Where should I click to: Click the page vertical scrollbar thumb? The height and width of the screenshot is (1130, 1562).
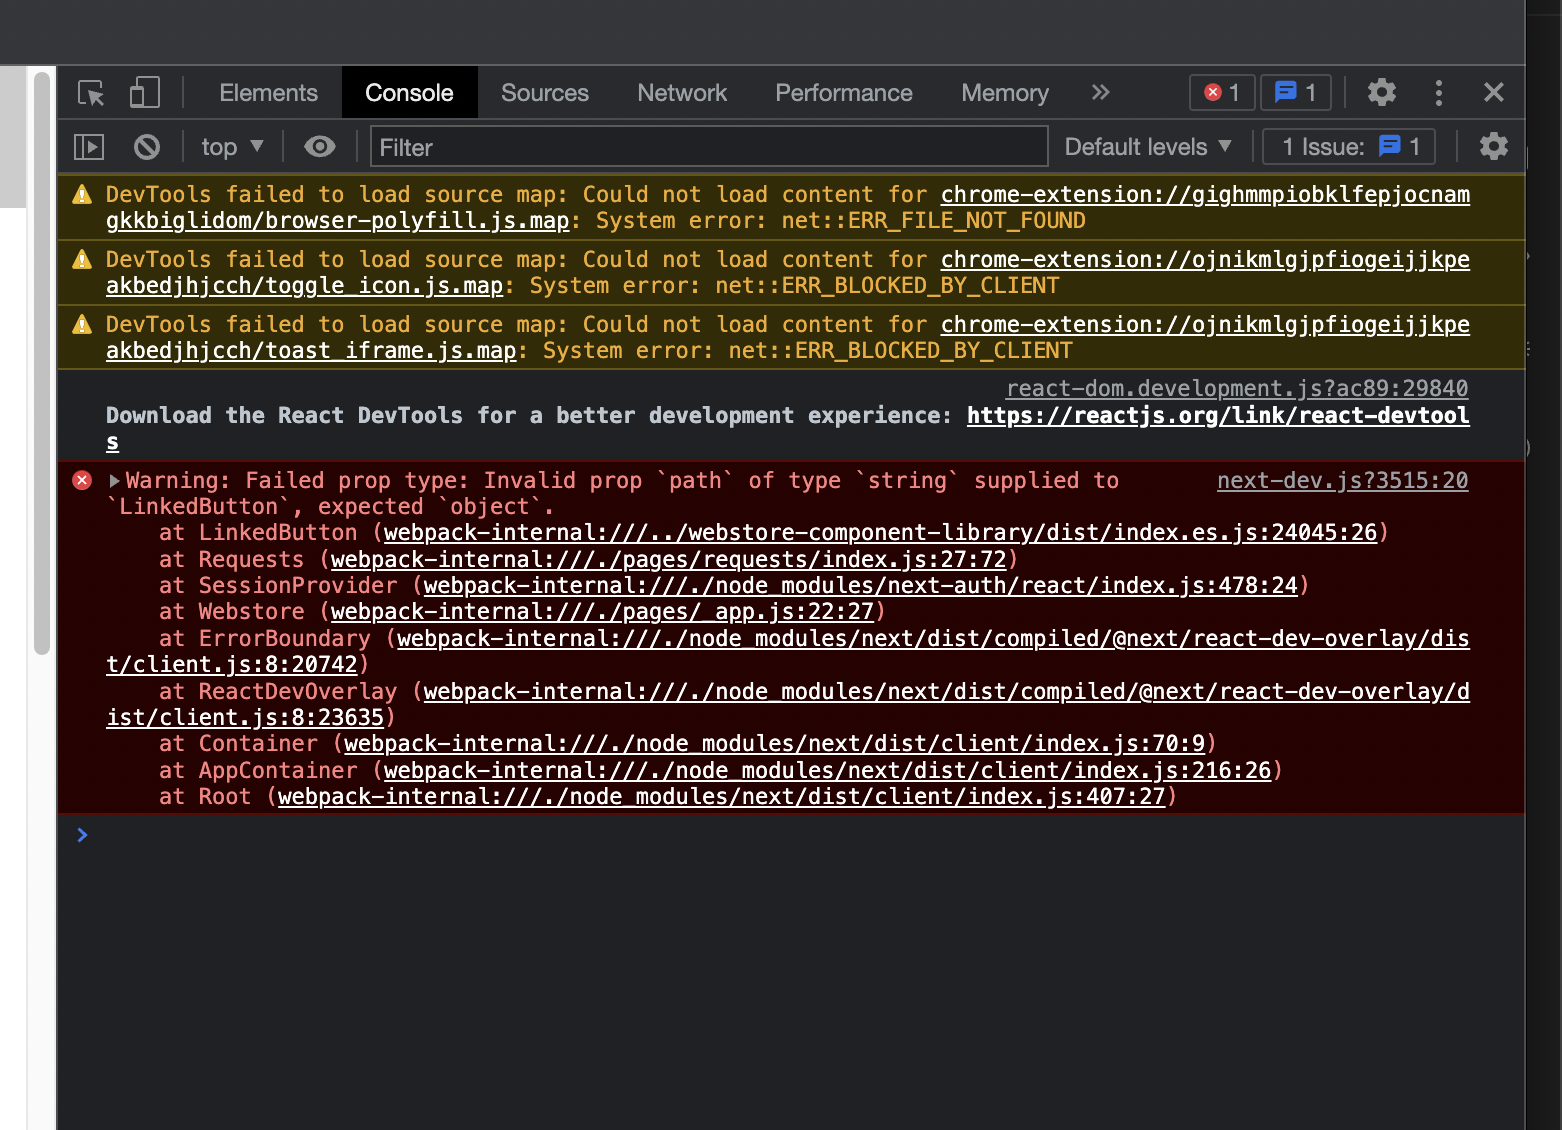click(42, 363)
